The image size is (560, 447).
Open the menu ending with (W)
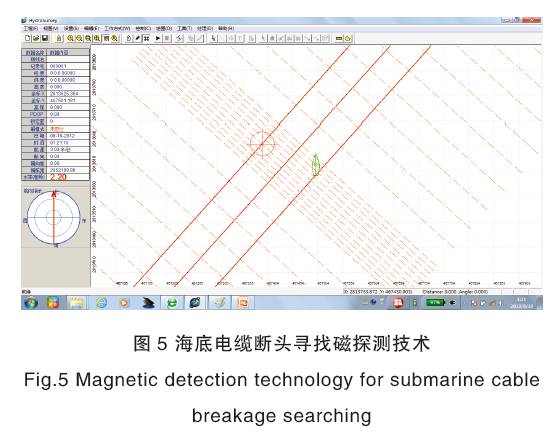point(117,28)
